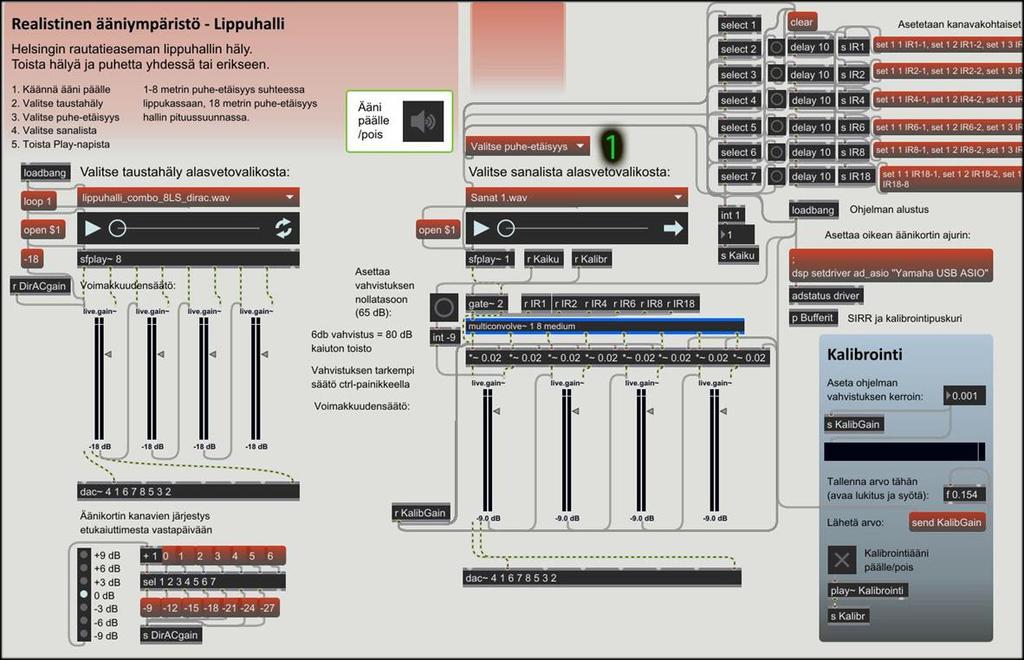Play the Sanat 1.wav word list

pos(481,228)
